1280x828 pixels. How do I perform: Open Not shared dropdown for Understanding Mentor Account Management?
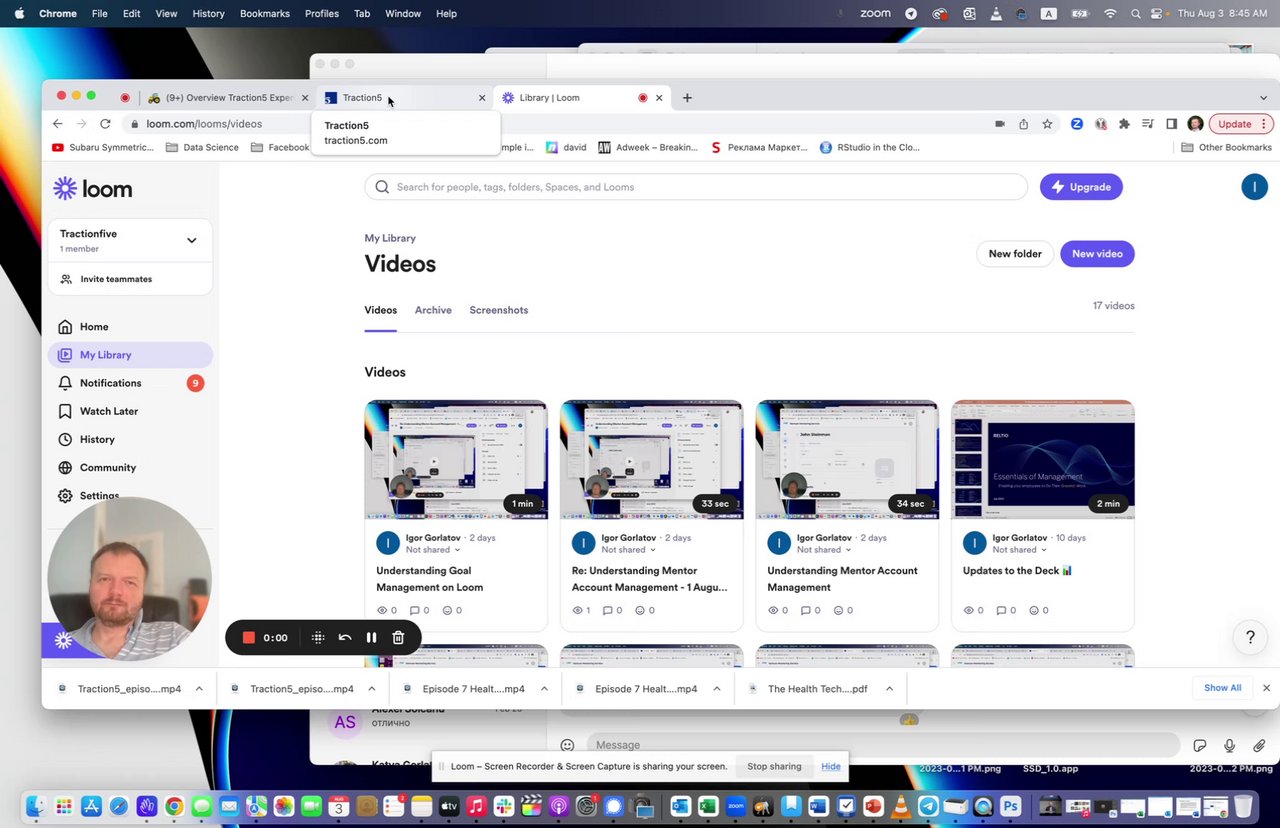click(825, 550)
